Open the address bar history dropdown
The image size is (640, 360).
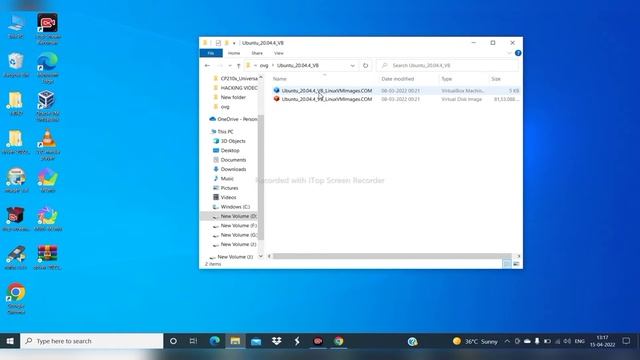coord(352,65)
